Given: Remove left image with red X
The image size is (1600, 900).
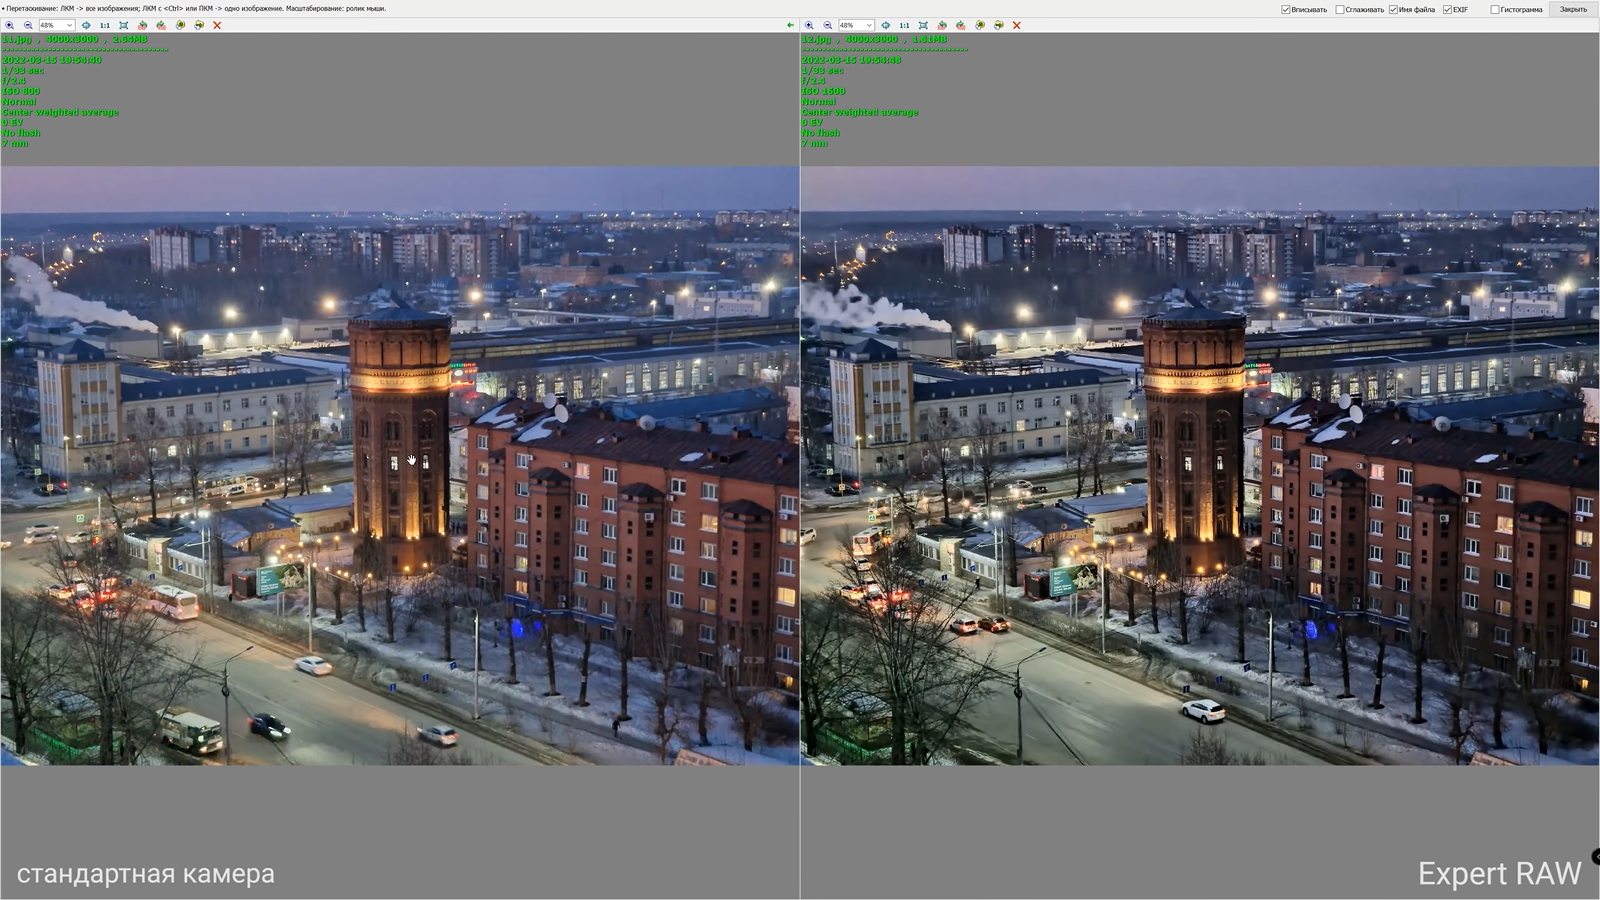Looking at the screenshot, I should click(217, 25).
